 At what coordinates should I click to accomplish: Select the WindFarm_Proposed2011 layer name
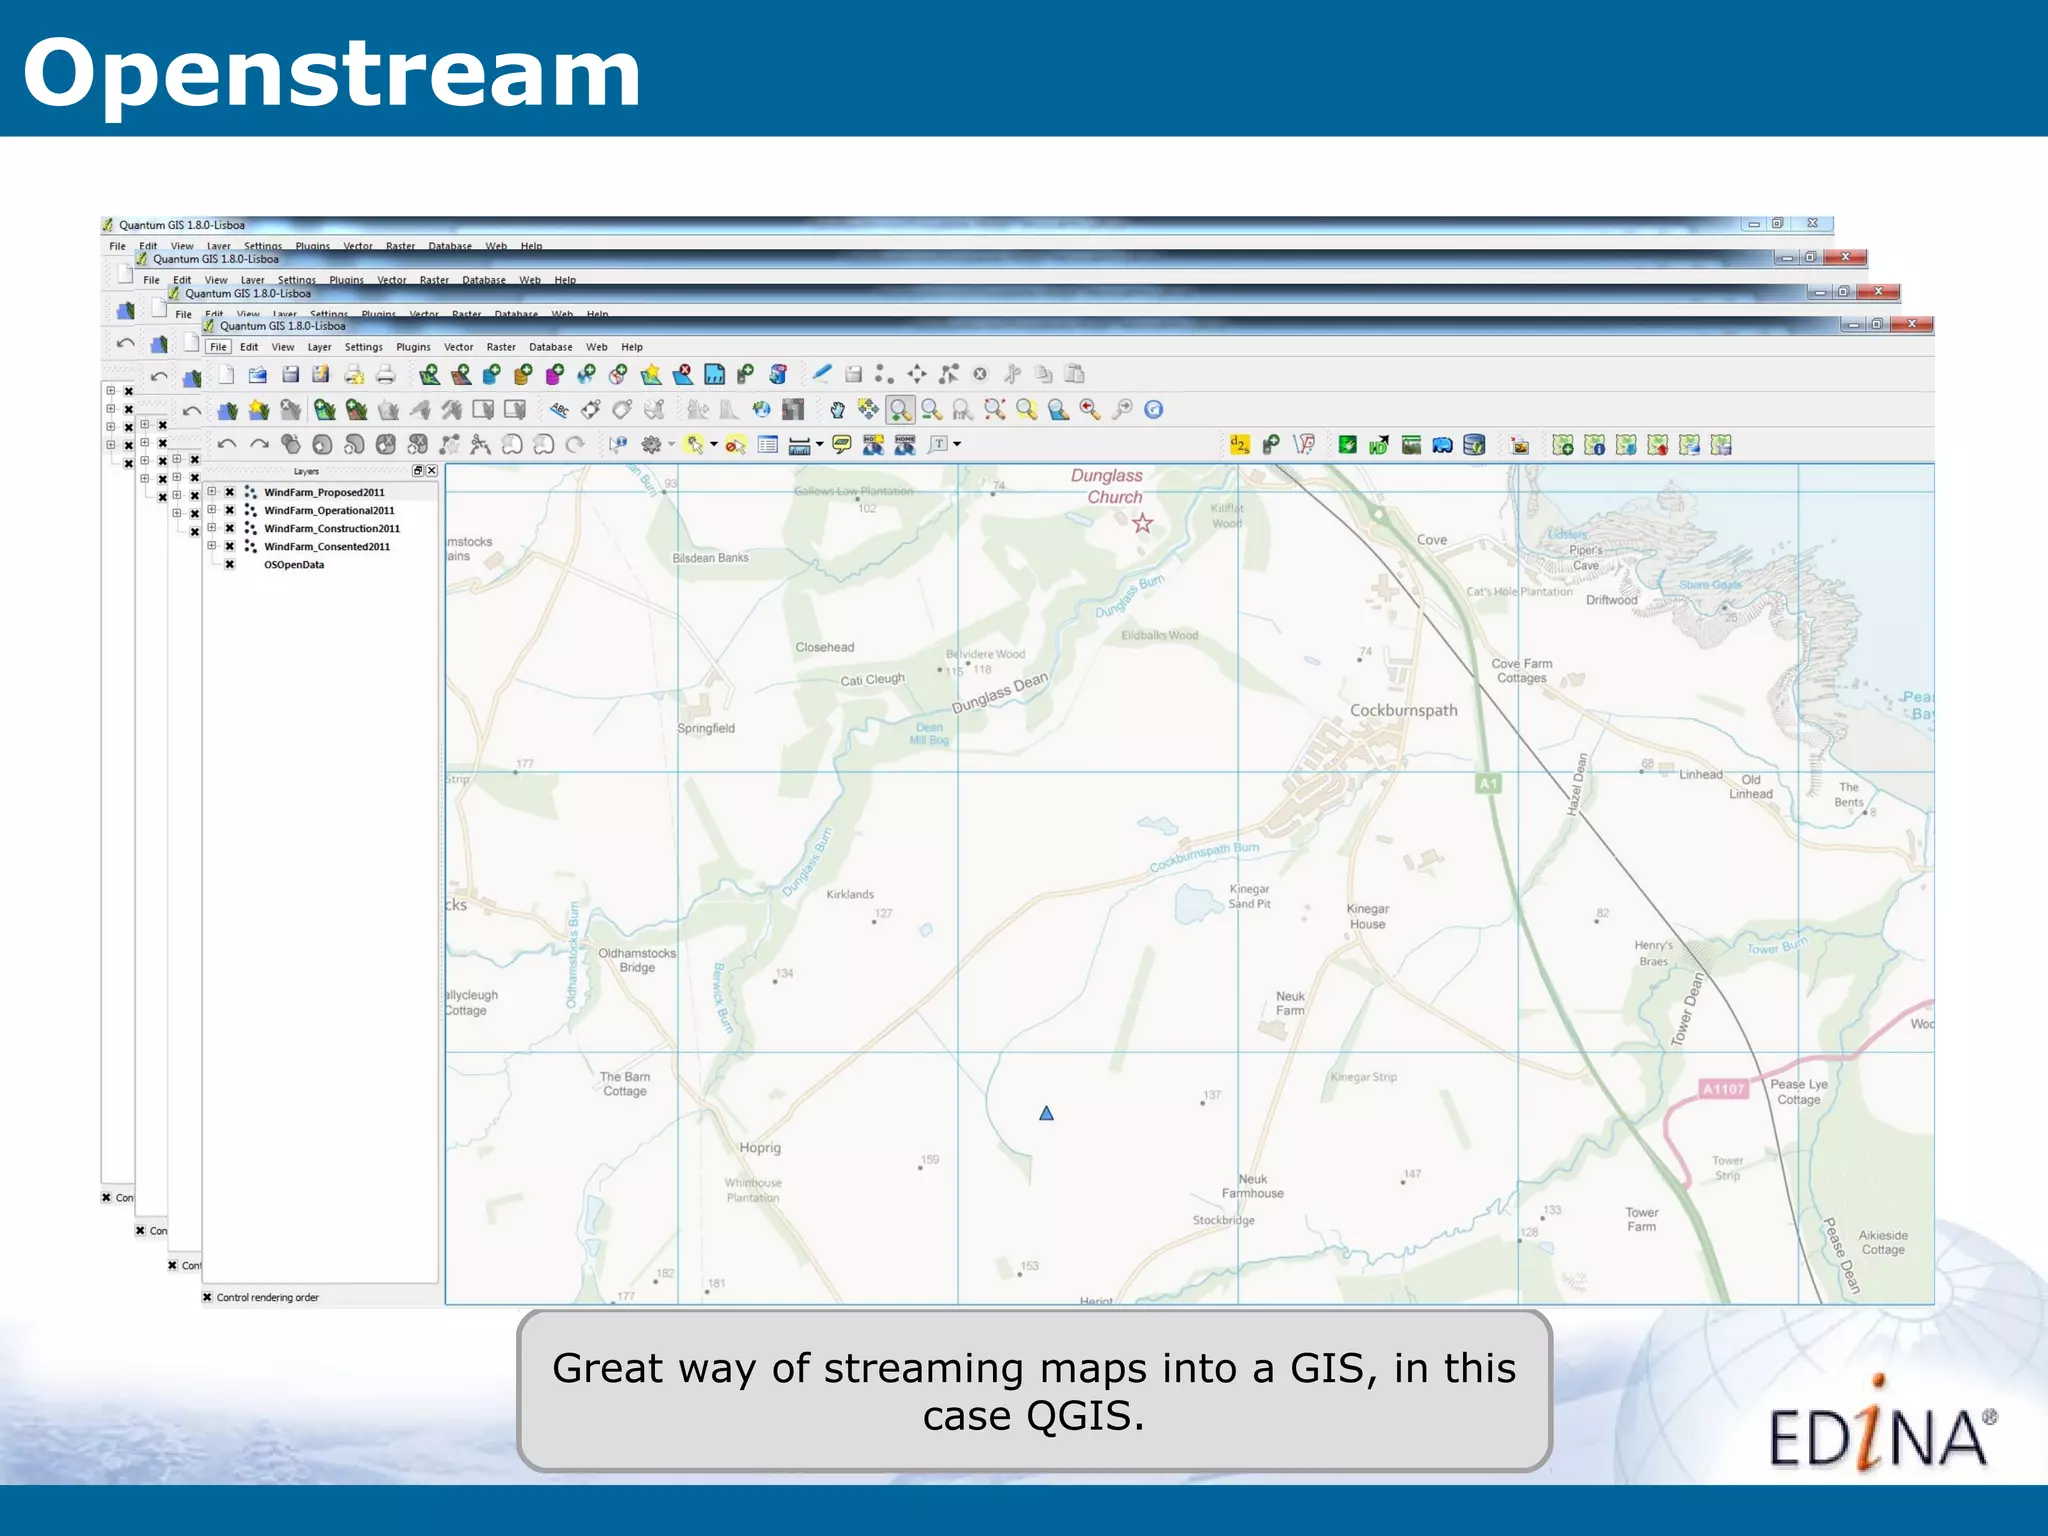tap(324, 492)
